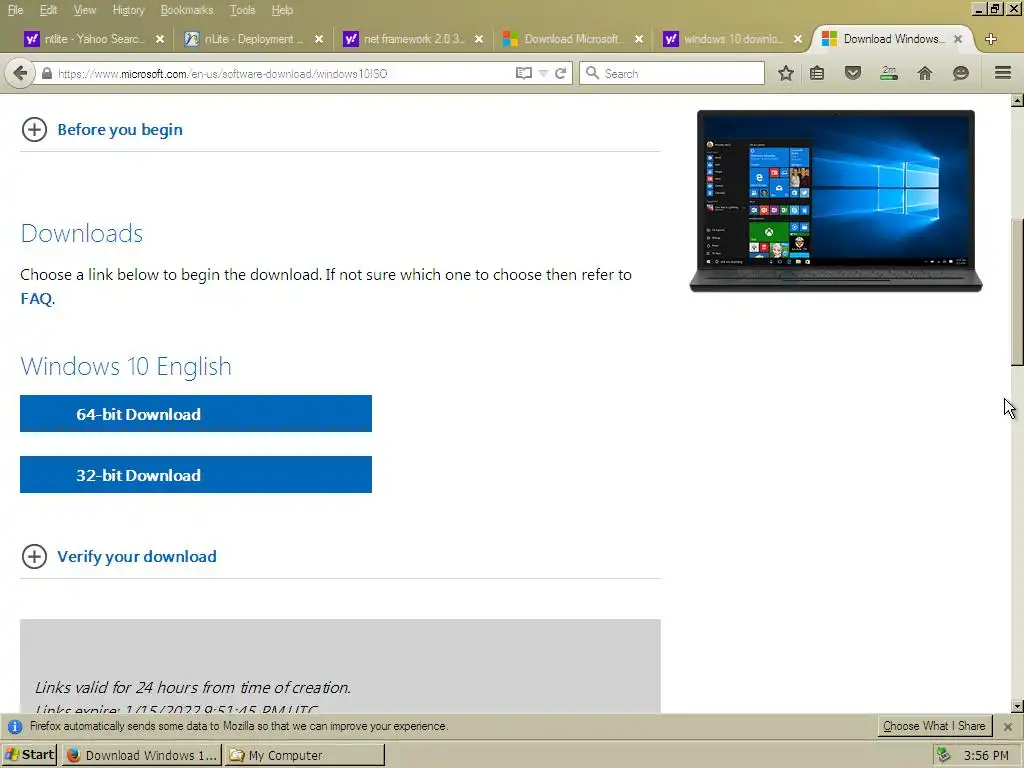Open the View menu
Viewport: 1024px width, 768px height.
click(x=85, y=10)
